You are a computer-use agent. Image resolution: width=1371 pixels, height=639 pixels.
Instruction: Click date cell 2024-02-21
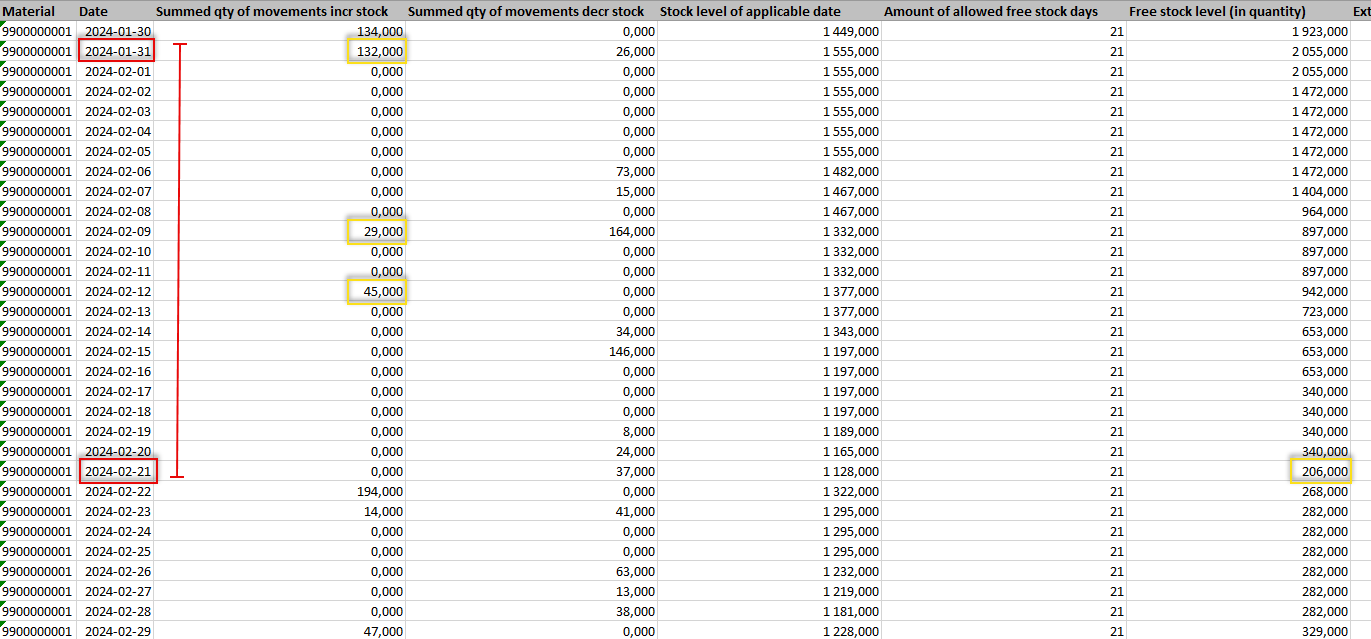(x=115, y=471)
